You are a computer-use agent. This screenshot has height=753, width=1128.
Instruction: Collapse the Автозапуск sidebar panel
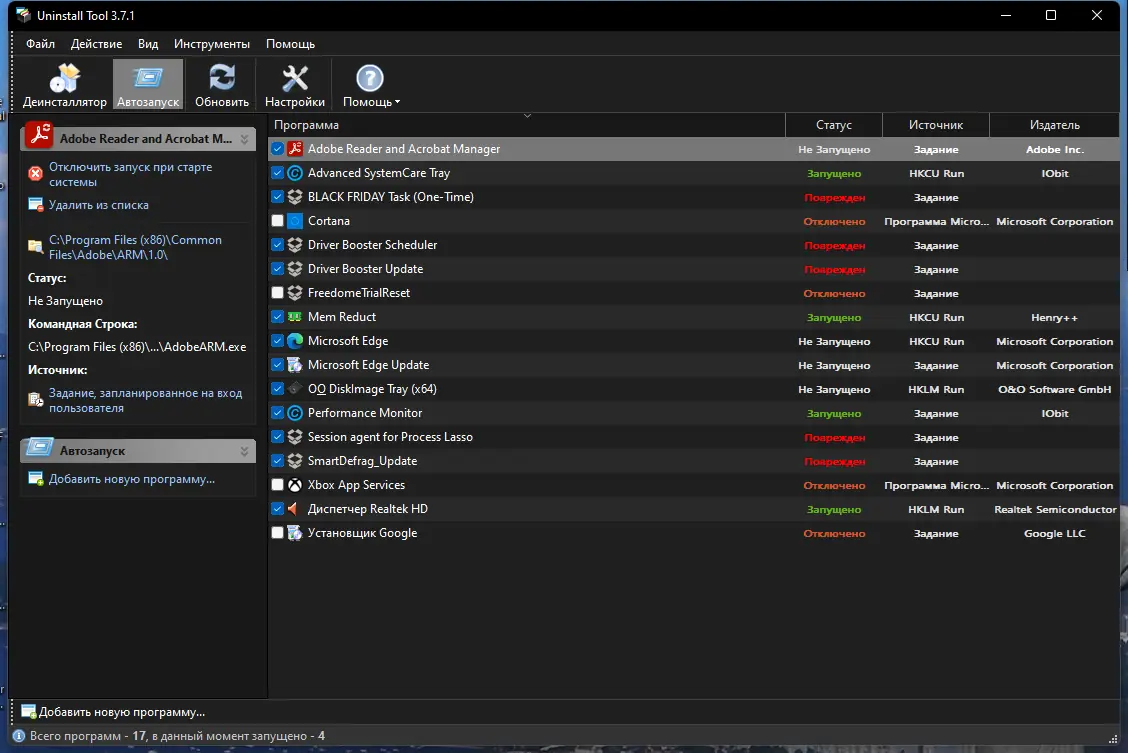(x=245, y=451)
